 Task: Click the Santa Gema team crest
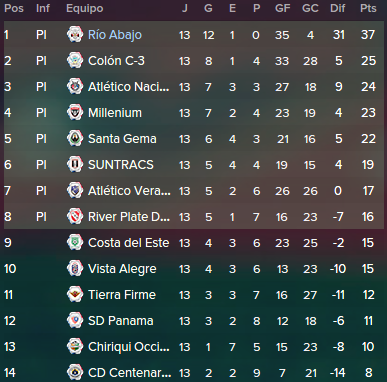[75, 139]
